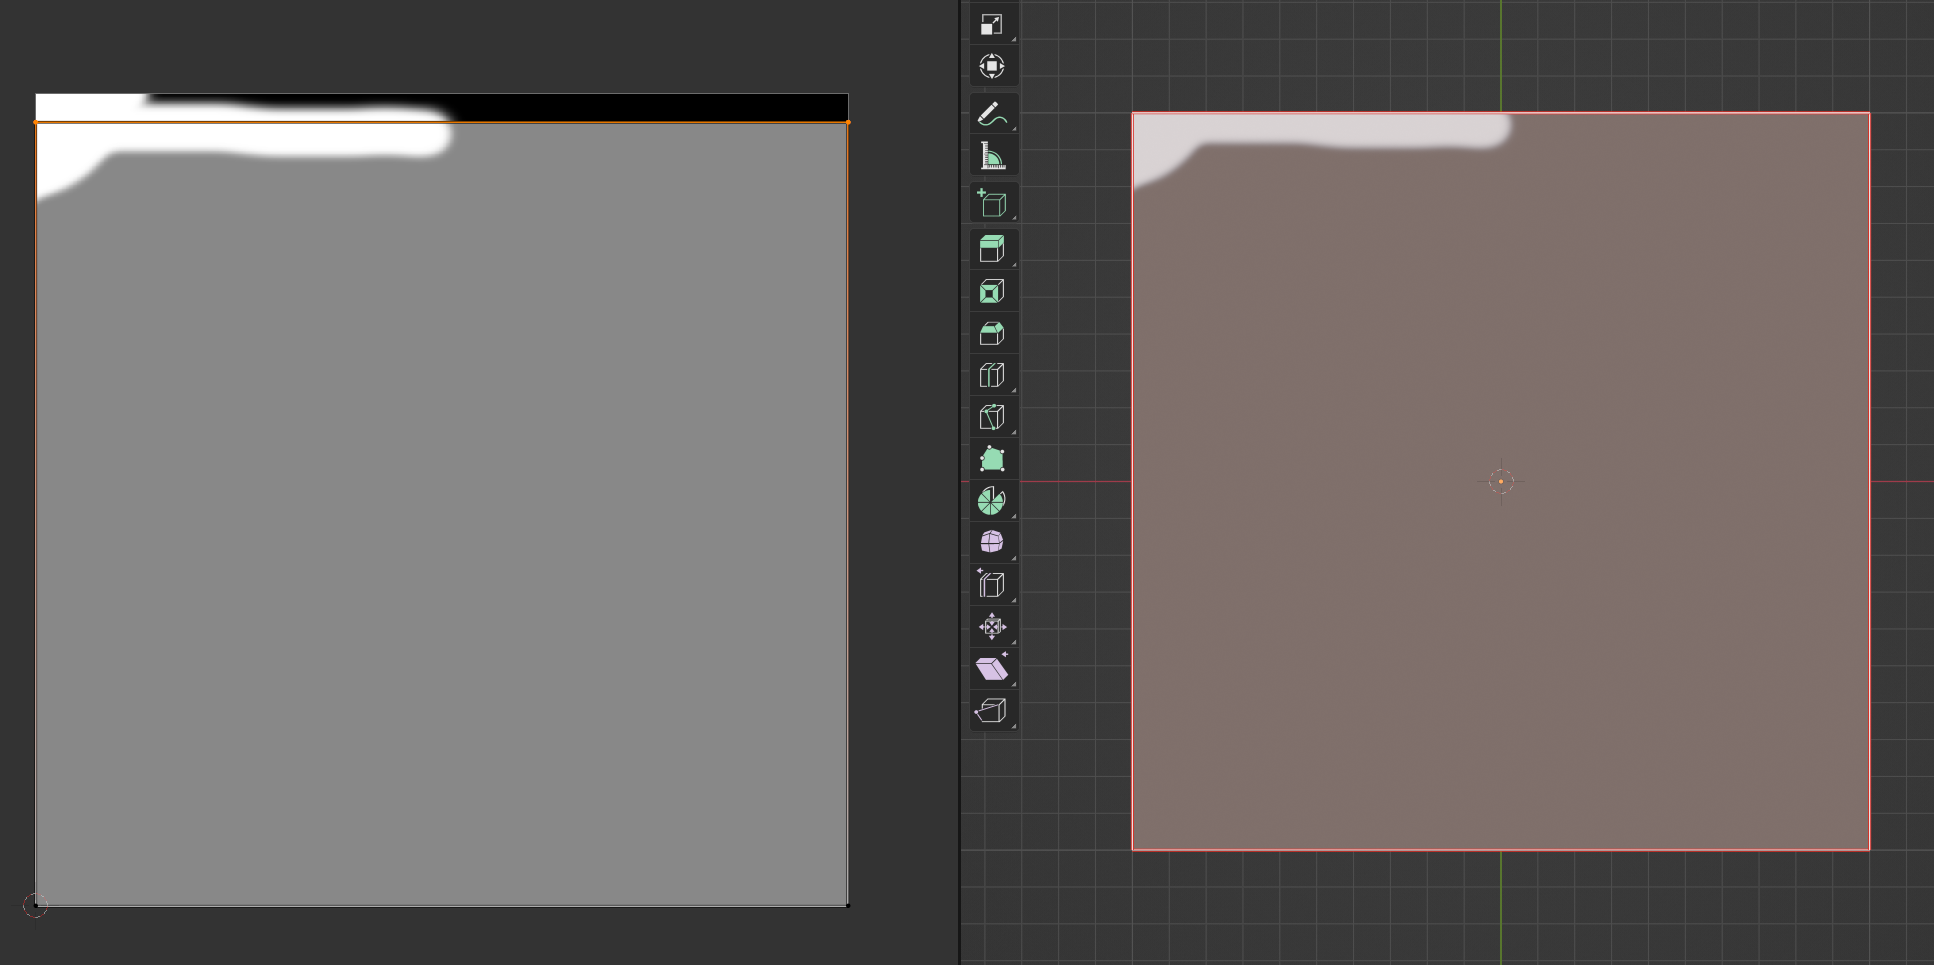Choose the Rip Region tool
Image resolution: width=1934 pixels, height=965 pixels.
tap(992, 711)
